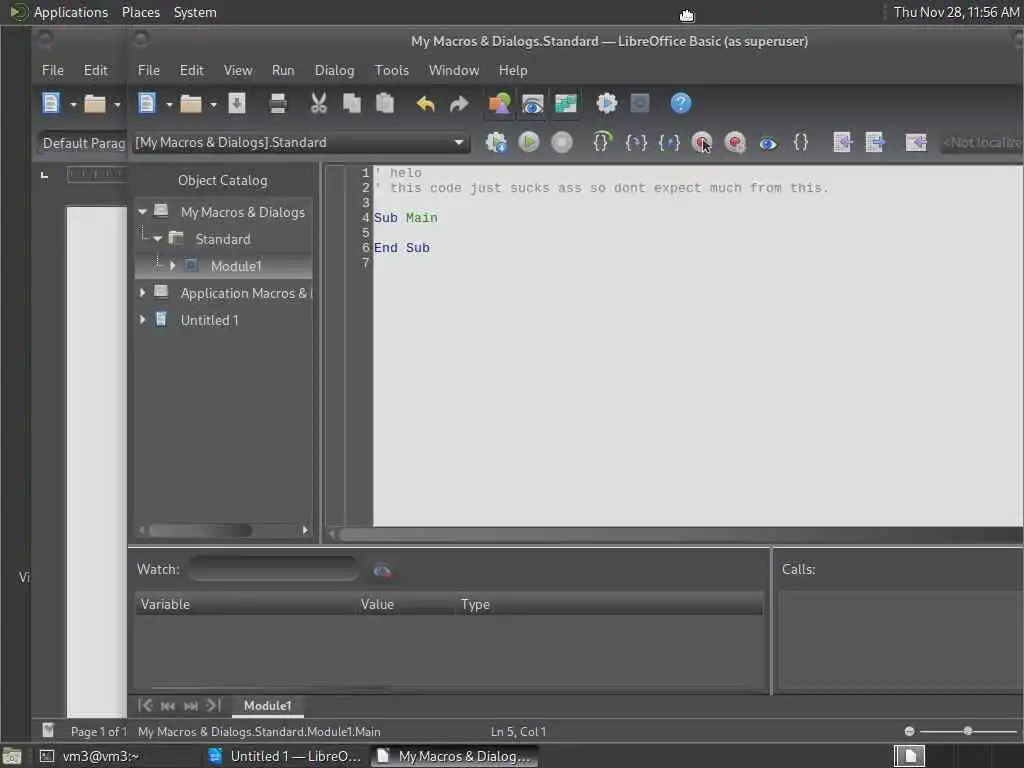Go to first module tab arrow
The image size is (1024, 768).
coord(145,705)
